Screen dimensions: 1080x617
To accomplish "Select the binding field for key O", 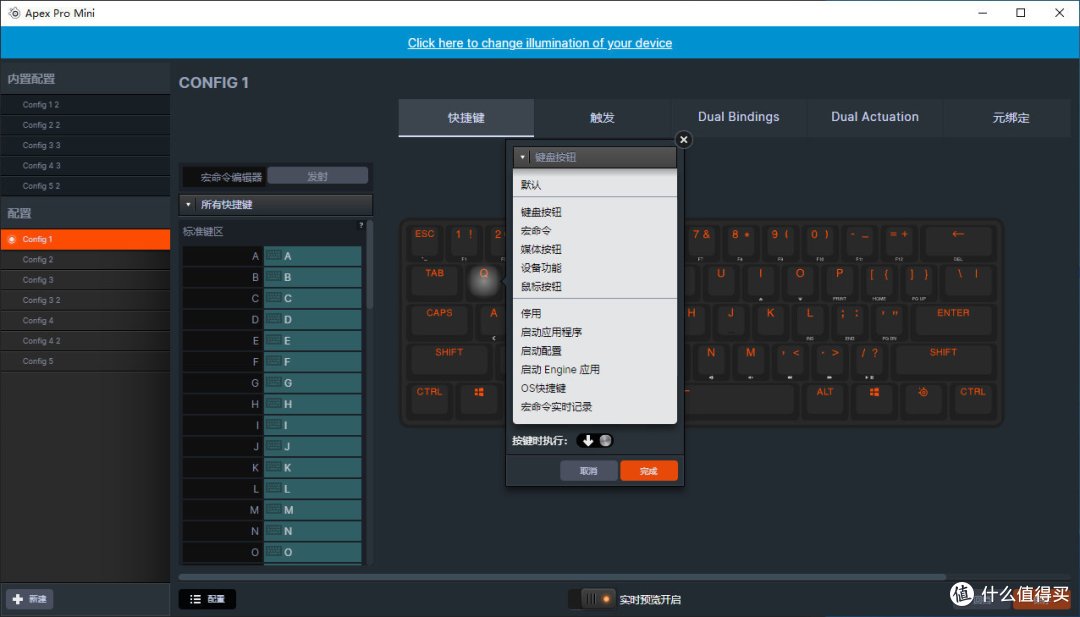I will pos(313,552).
